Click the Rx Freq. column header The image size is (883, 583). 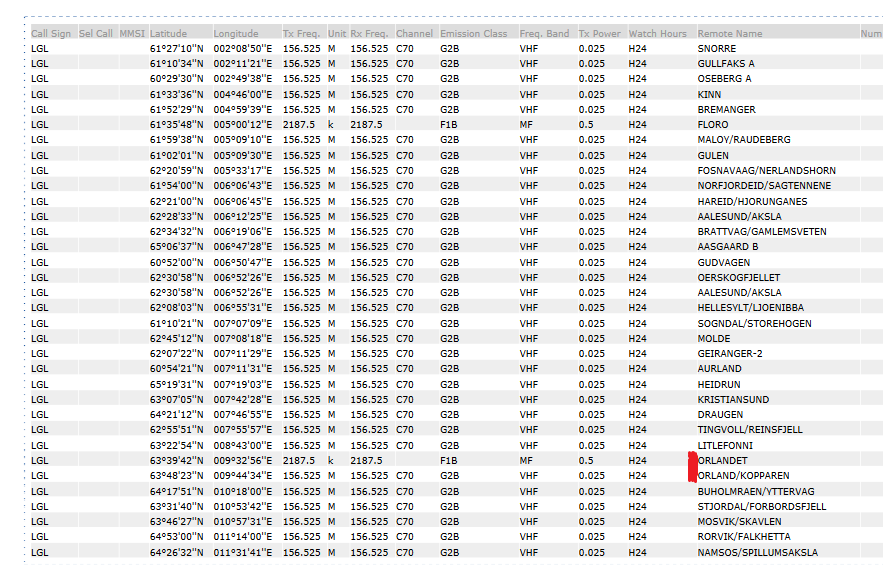pyautogui.click(x=369, y=33)
